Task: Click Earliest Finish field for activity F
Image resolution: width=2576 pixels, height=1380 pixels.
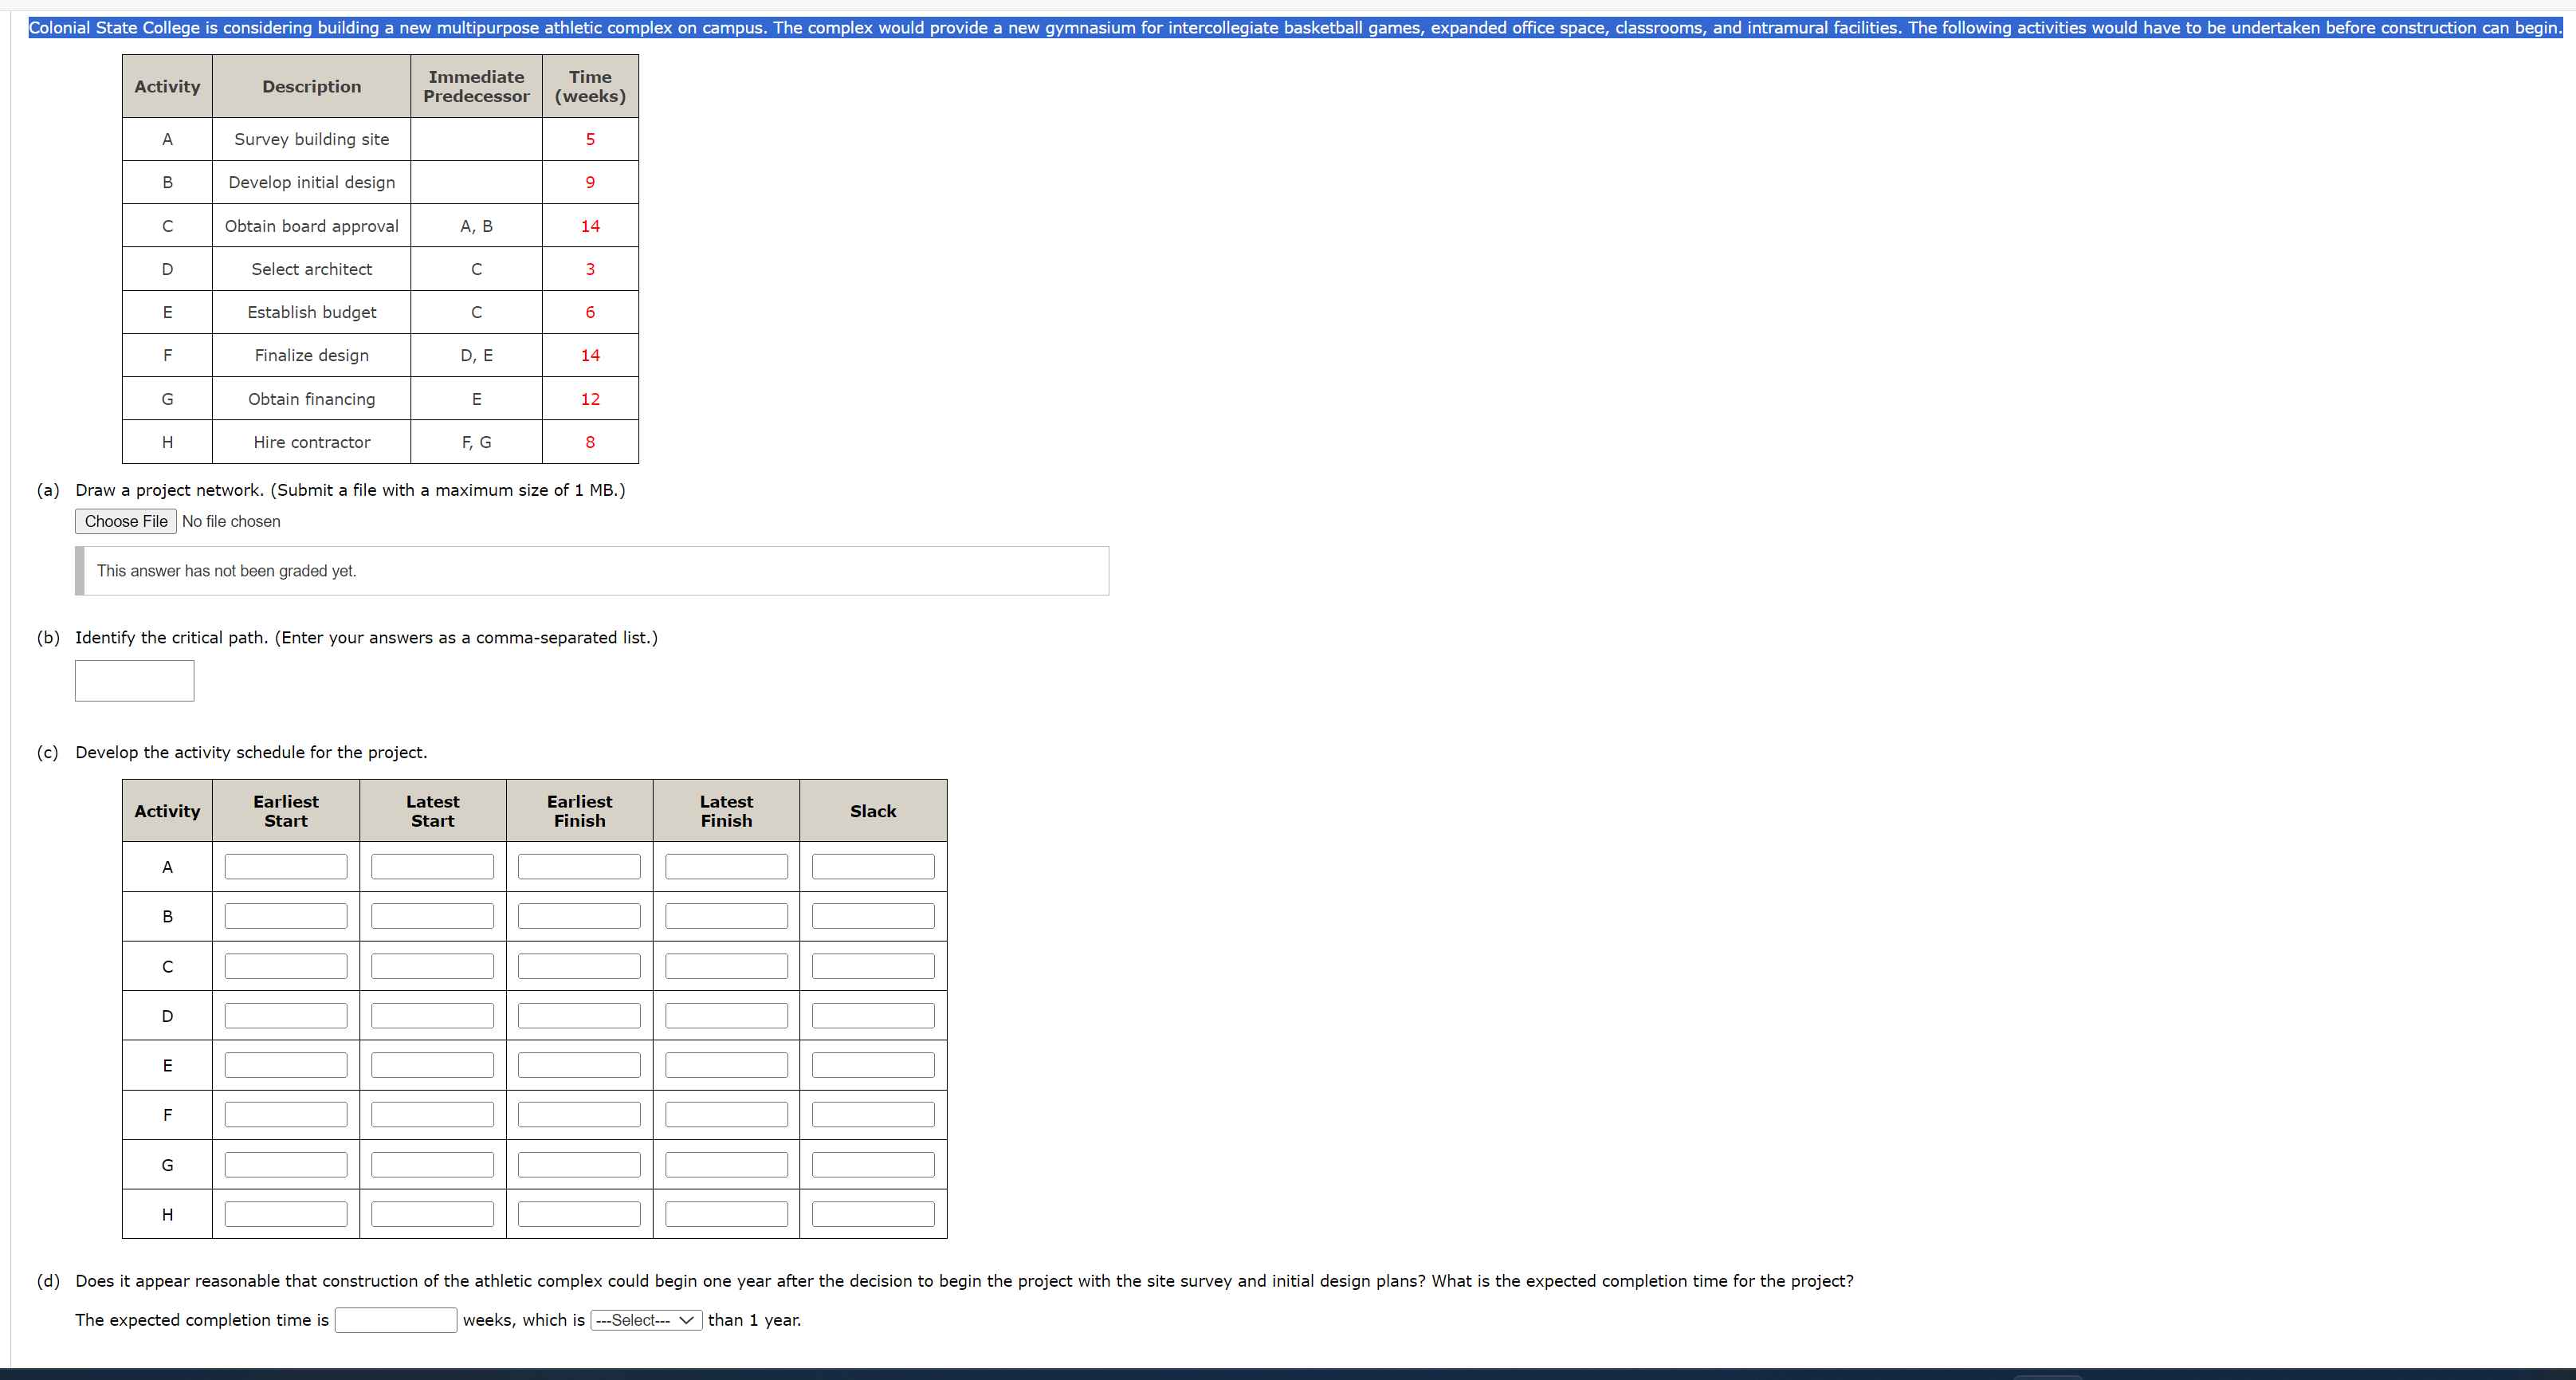Action: [579, 1114]
